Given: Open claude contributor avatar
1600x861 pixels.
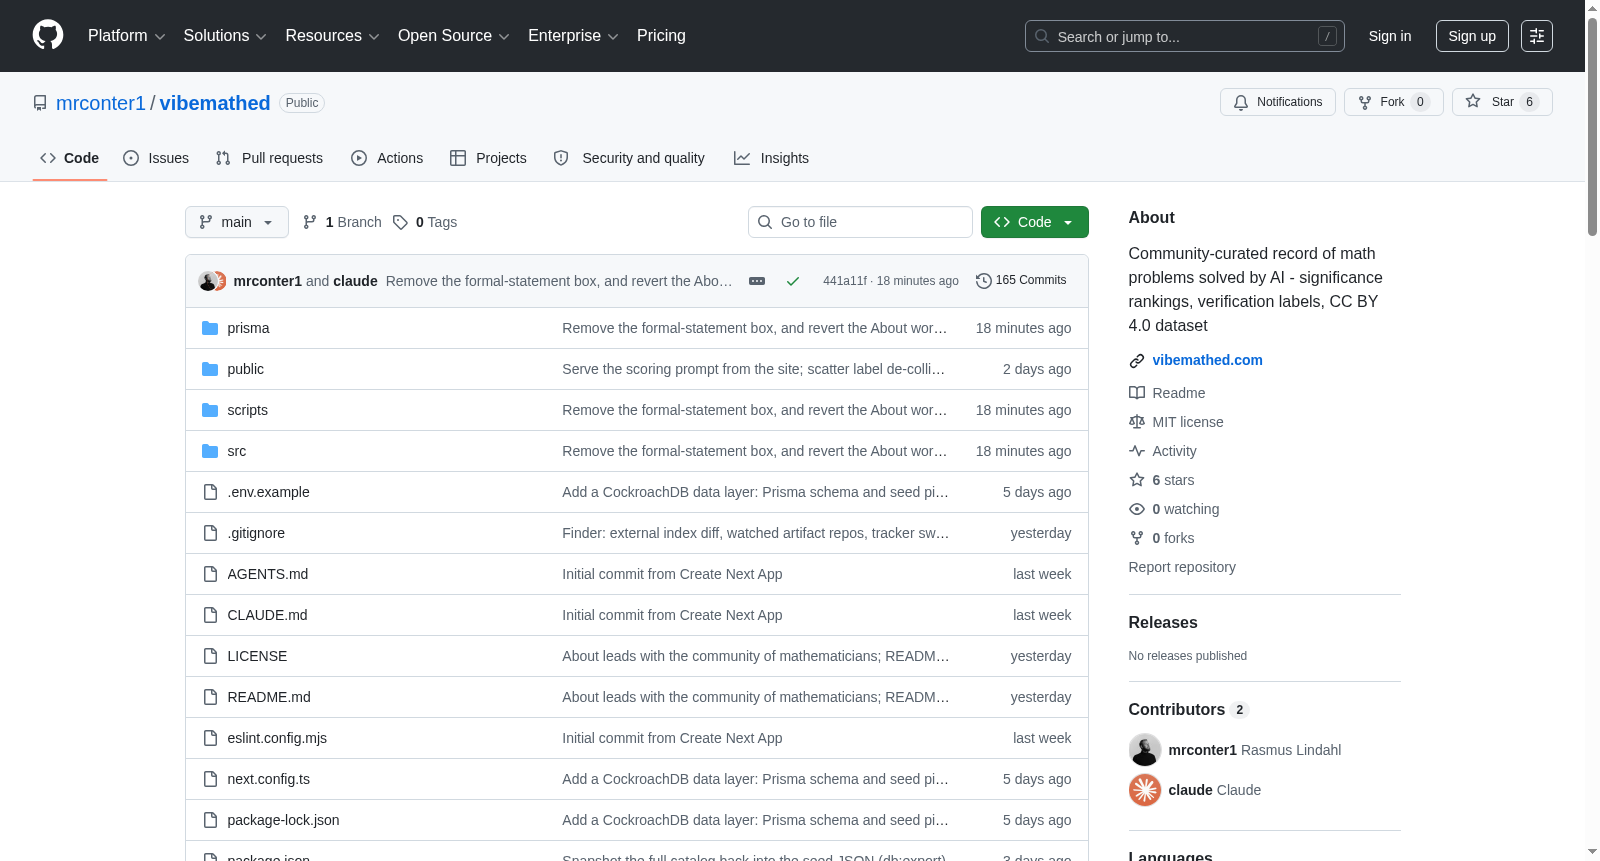Looking at the screenshot, I should 1145,790.
